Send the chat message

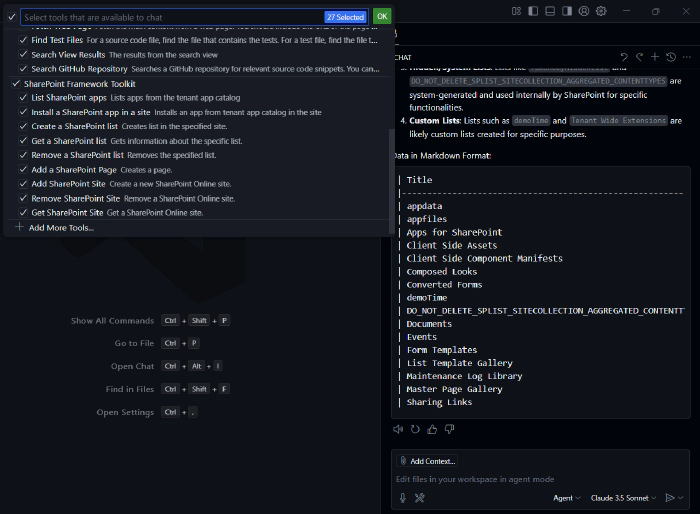(x=669, y=497)
